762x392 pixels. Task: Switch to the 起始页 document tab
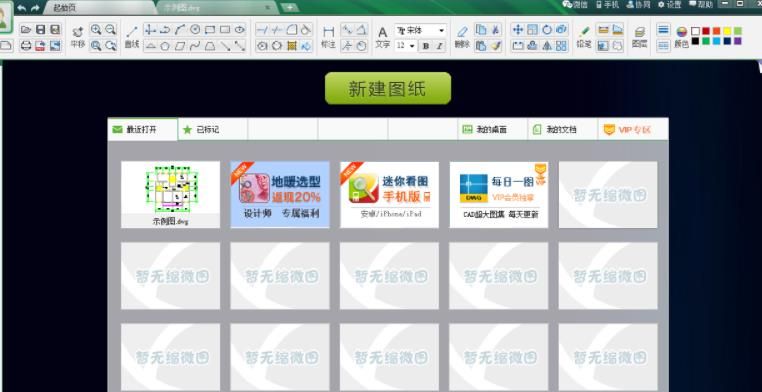pos(100,8)
